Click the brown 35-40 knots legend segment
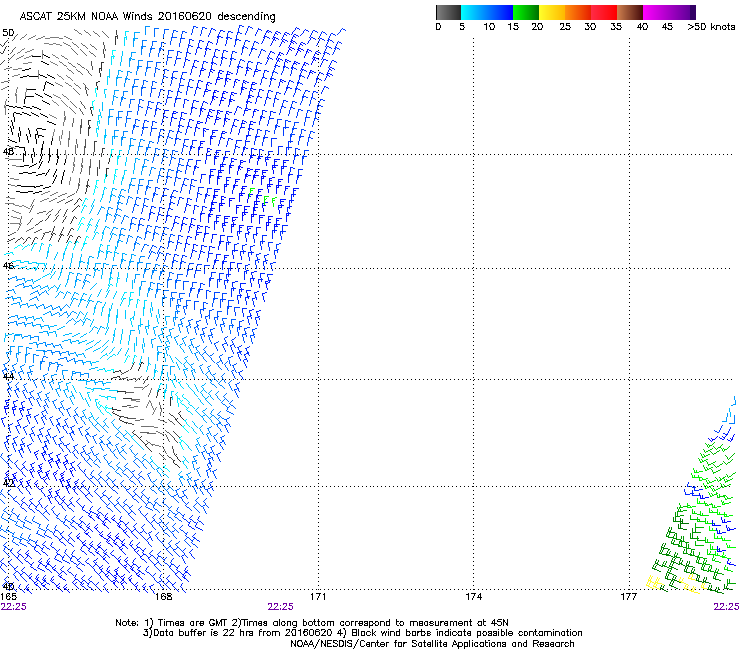This screenshot has height=650, width=740. 630,12
